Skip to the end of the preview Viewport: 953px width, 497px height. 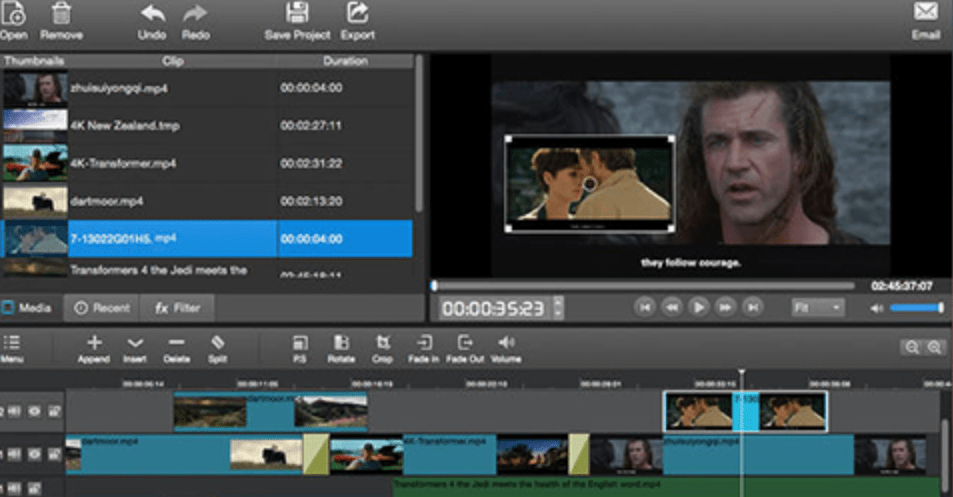click(x=752, y=307)
